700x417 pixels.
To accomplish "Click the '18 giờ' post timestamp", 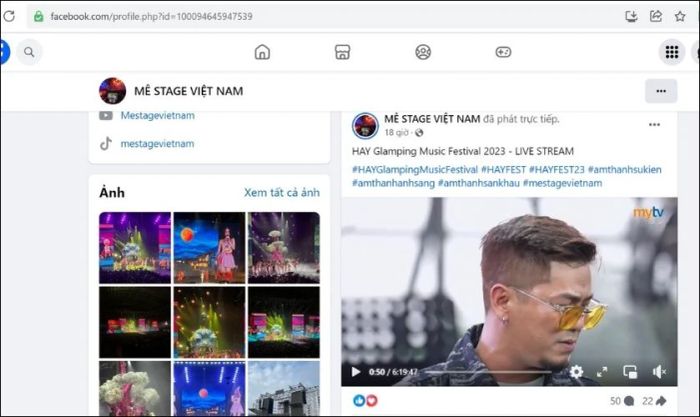I will tap(396, 133).
